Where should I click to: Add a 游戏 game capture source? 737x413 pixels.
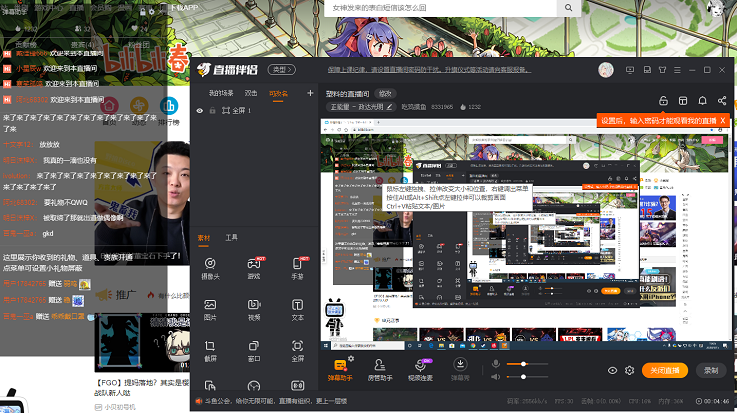point(254,267)
